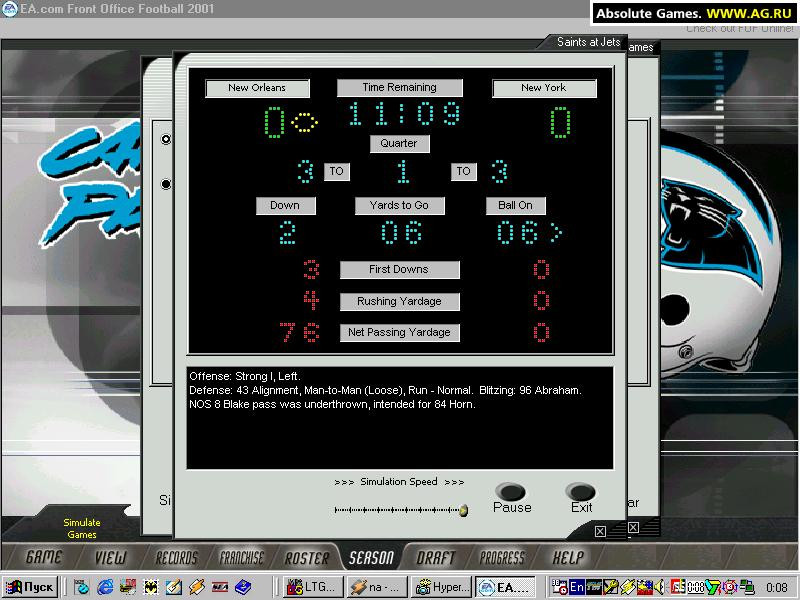Screen dimensions: 800x600
Task: Click the New Orleans team label
Action: click(x=257, y=88)
